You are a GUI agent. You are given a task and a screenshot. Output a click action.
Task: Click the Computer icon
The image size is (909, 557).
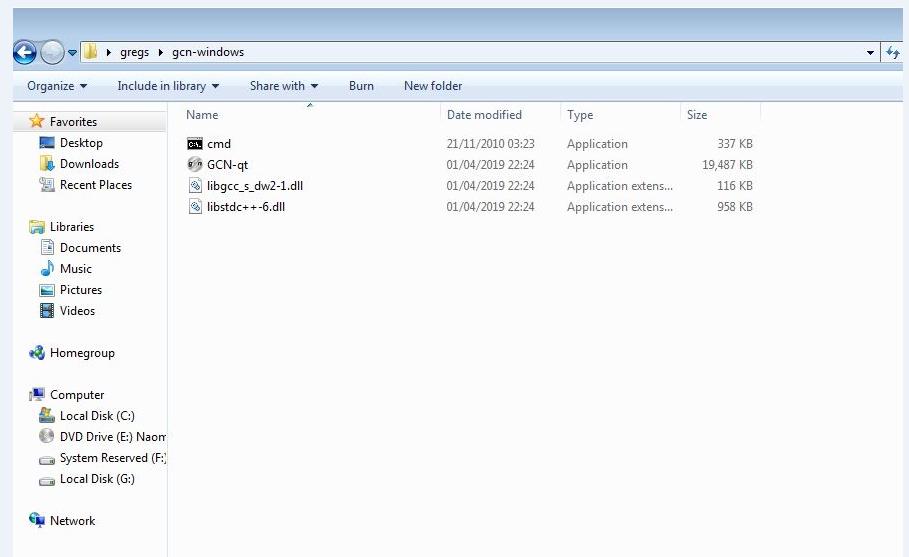(x=37, y=394)
